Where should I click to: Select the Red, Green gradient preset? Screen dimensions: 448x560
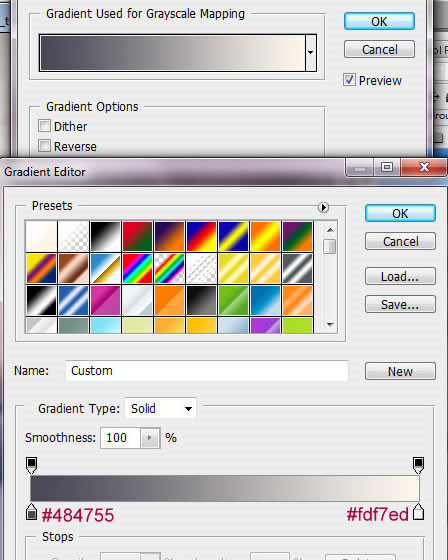click(x=137, y=236)
